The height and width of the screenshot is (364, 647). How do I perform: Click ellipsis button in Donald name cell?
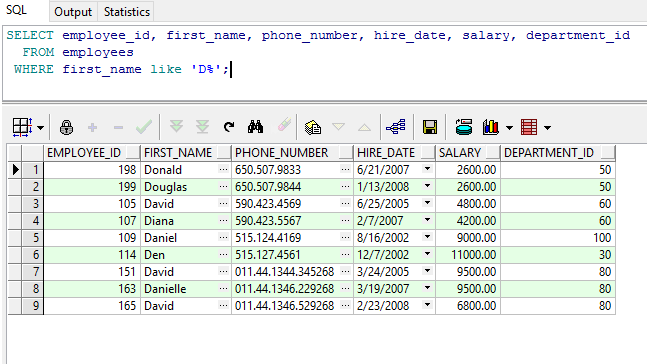[x=223, y=169]
